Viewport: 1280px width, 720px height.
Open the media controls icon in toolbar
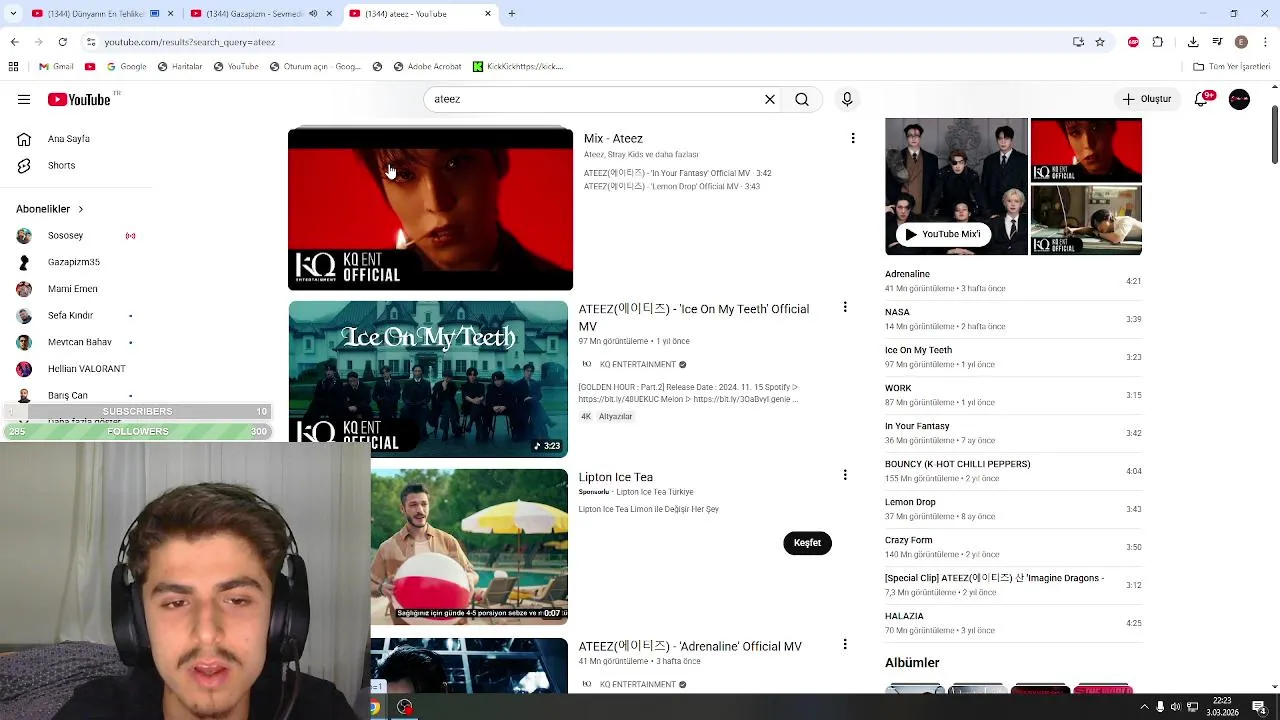pyautogui.click(x=1217, y=42)
